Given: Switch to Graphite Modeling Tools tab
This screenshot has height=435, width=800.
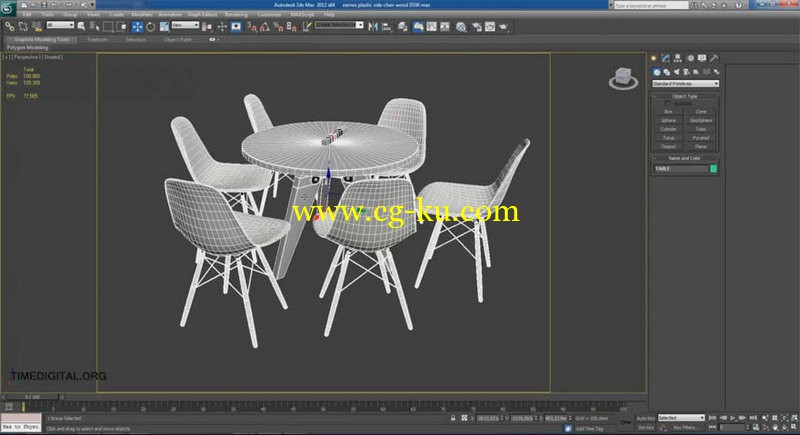Looking at the screenshot, I should click(41, 39).
